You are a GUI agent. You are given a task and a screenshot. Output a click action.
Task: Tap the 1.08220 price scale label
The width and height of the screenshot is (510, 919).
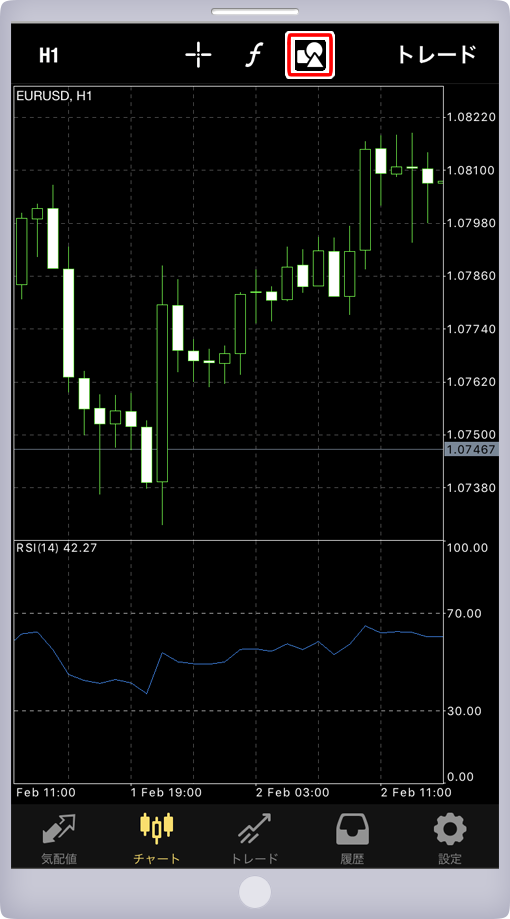471,117
